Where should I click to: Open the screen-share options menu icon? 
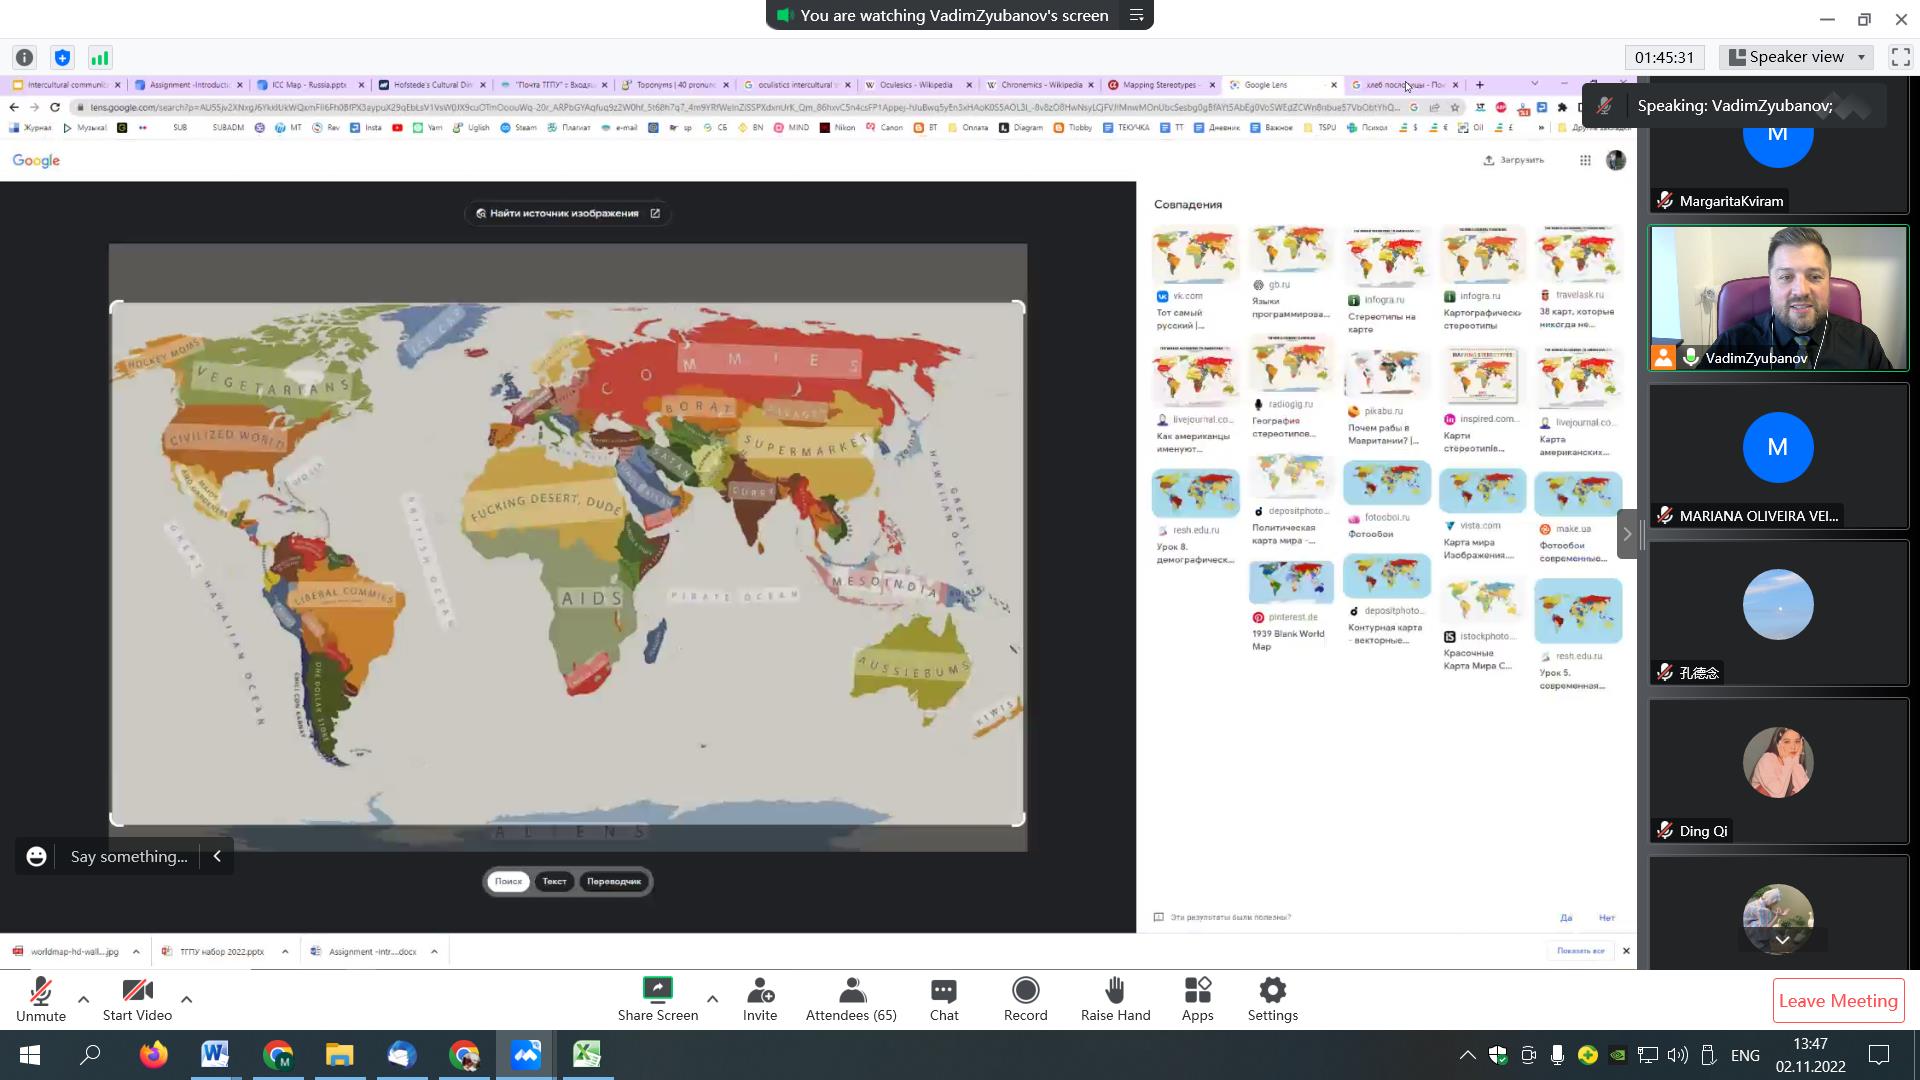[1136, 15]
